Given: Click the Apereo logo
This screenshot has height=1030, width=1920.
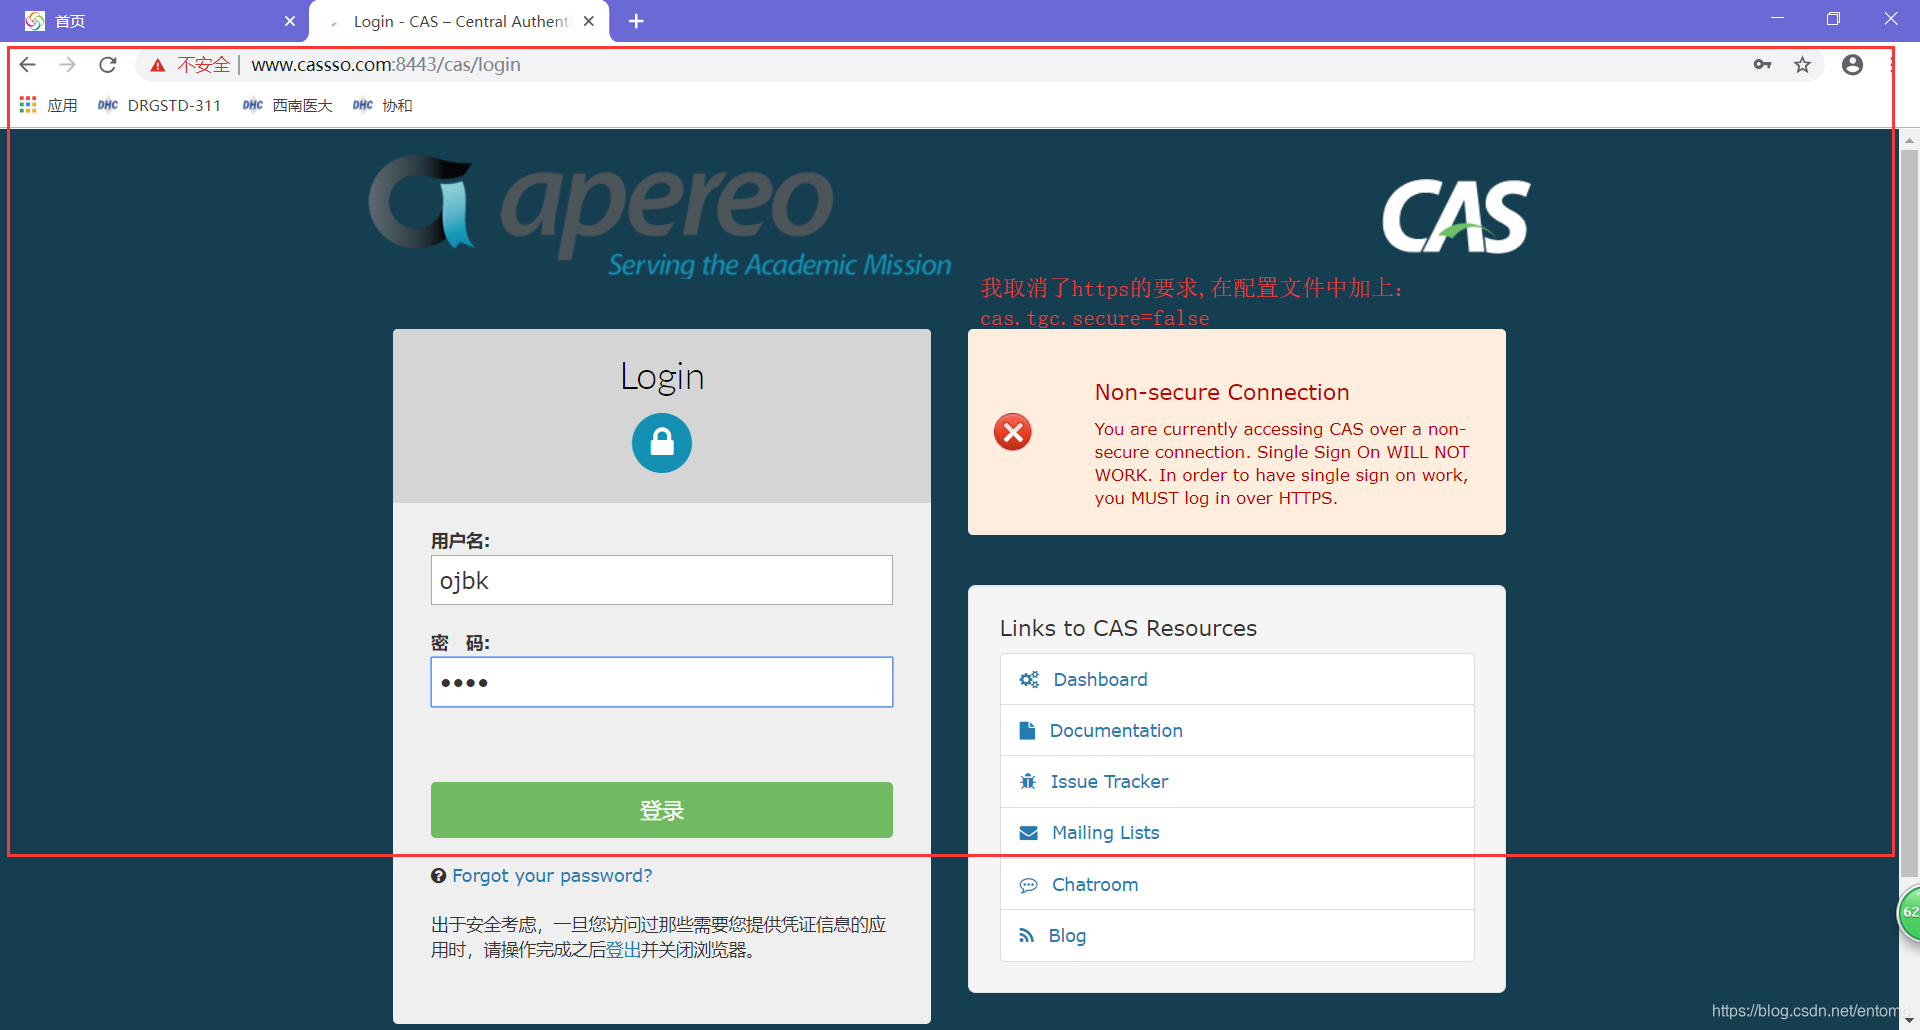Looking at the screenshot, I should coord(660,216).
